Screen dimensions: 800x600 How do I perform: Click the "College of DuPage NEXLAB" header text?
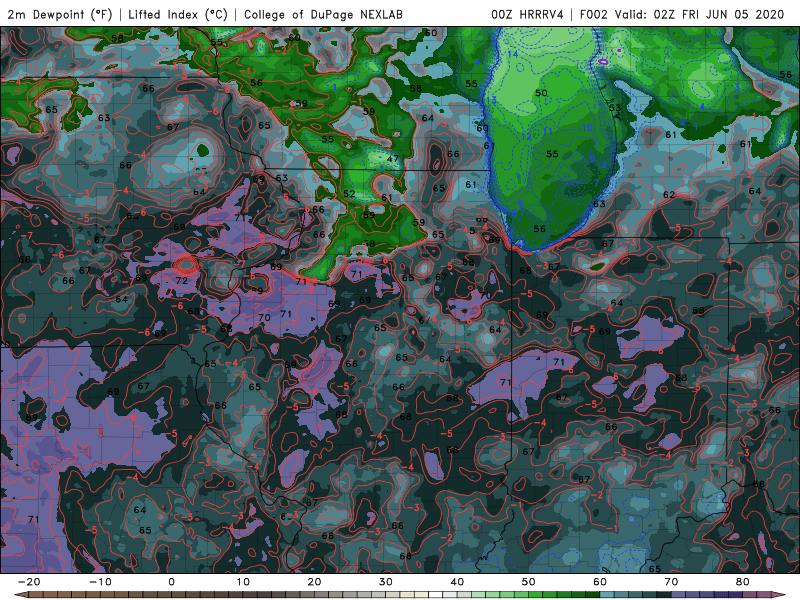[x=323, y=14]
